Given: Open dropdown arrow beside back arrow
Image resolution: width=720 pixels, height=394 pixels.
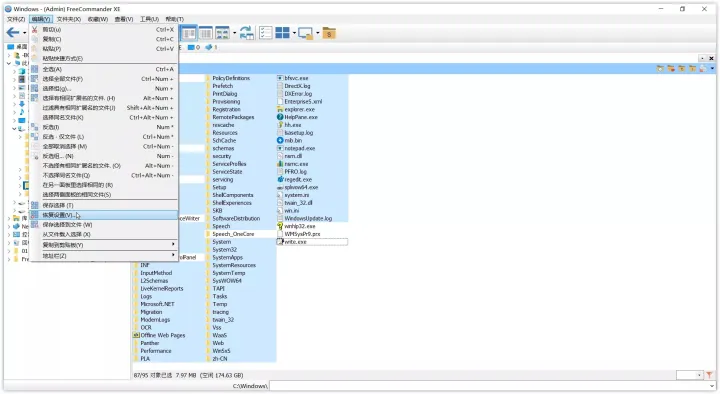Looking at the screenshot, I should click(24, 33).
